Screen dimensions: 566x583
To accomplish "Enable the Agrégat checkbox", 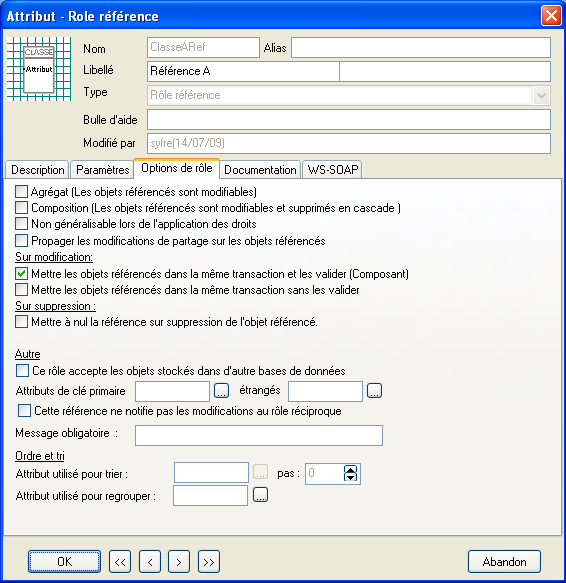I will [21, 191].
